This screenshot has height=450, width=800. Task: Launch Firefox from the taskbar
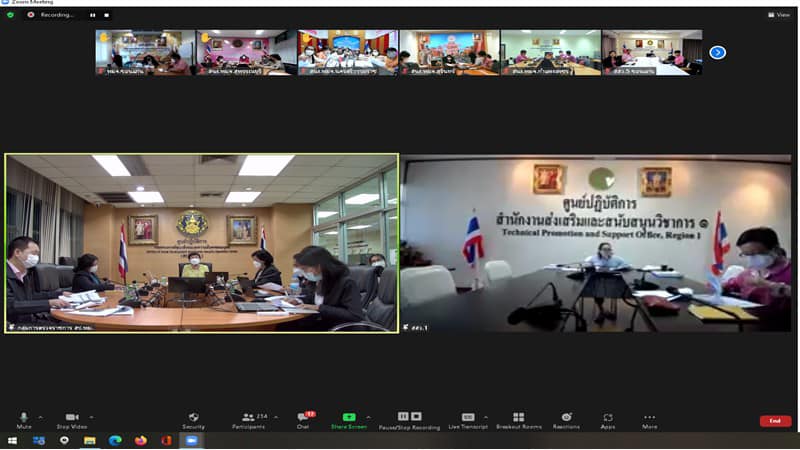pyautogui.click(x=141, y=440)
